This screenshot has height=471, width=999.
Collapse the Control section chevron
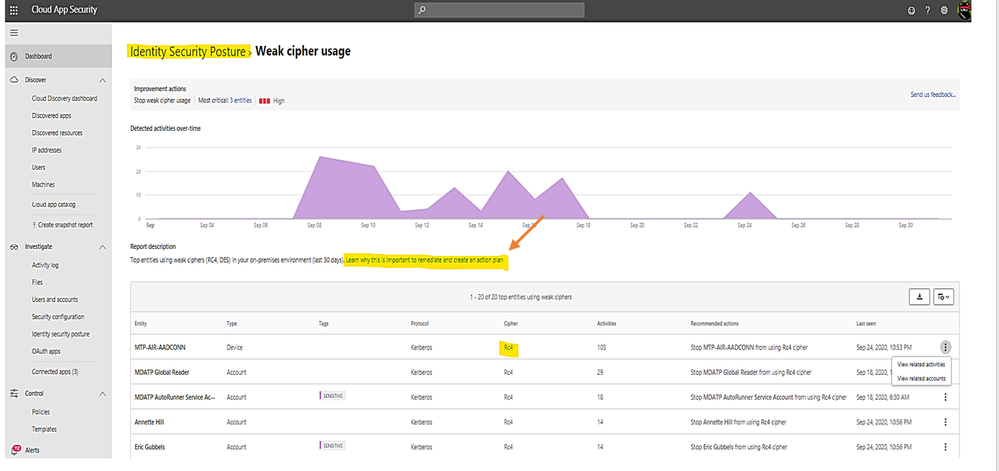103,395
